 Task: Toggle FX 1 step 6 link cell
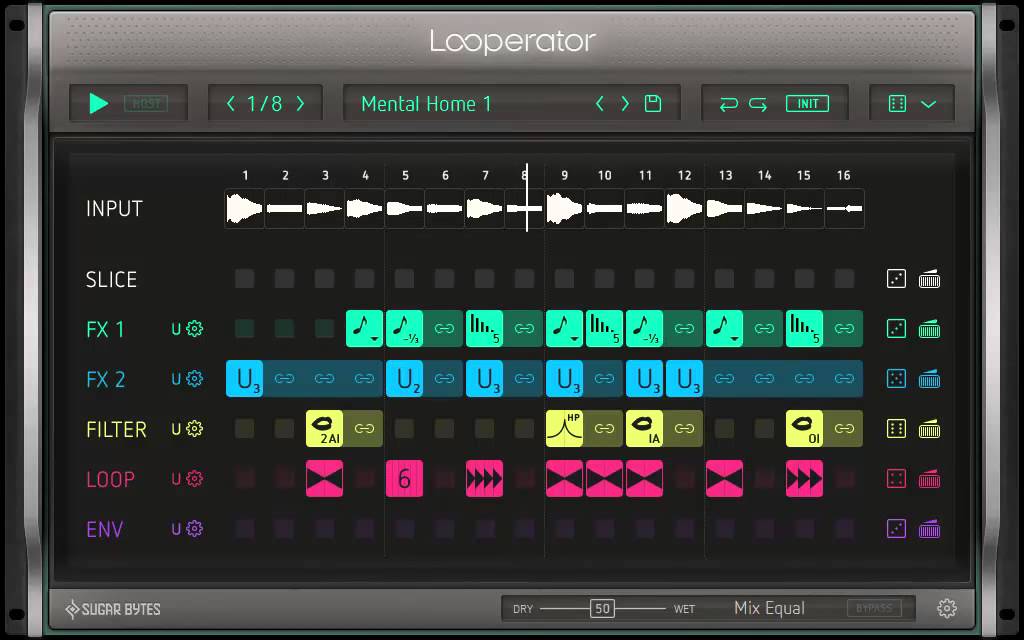click(x=444, y=328)
